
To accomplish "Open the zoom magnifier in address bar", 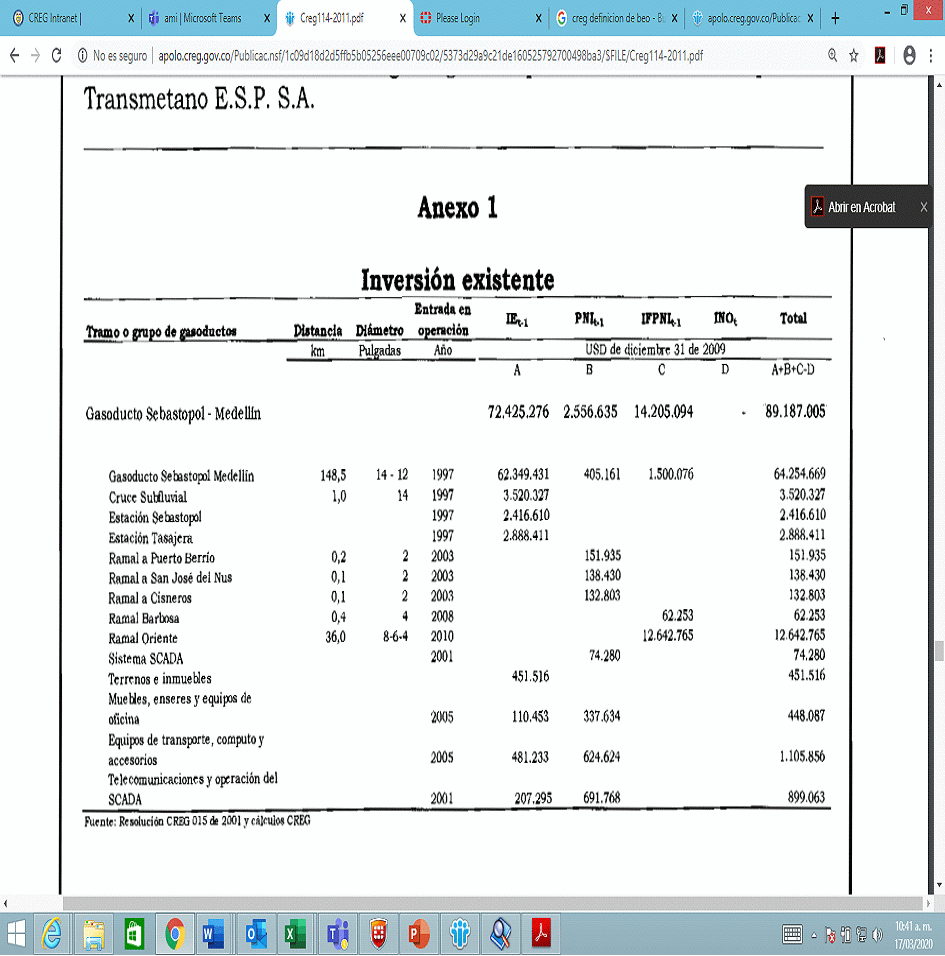I will (x=832, y=57).
